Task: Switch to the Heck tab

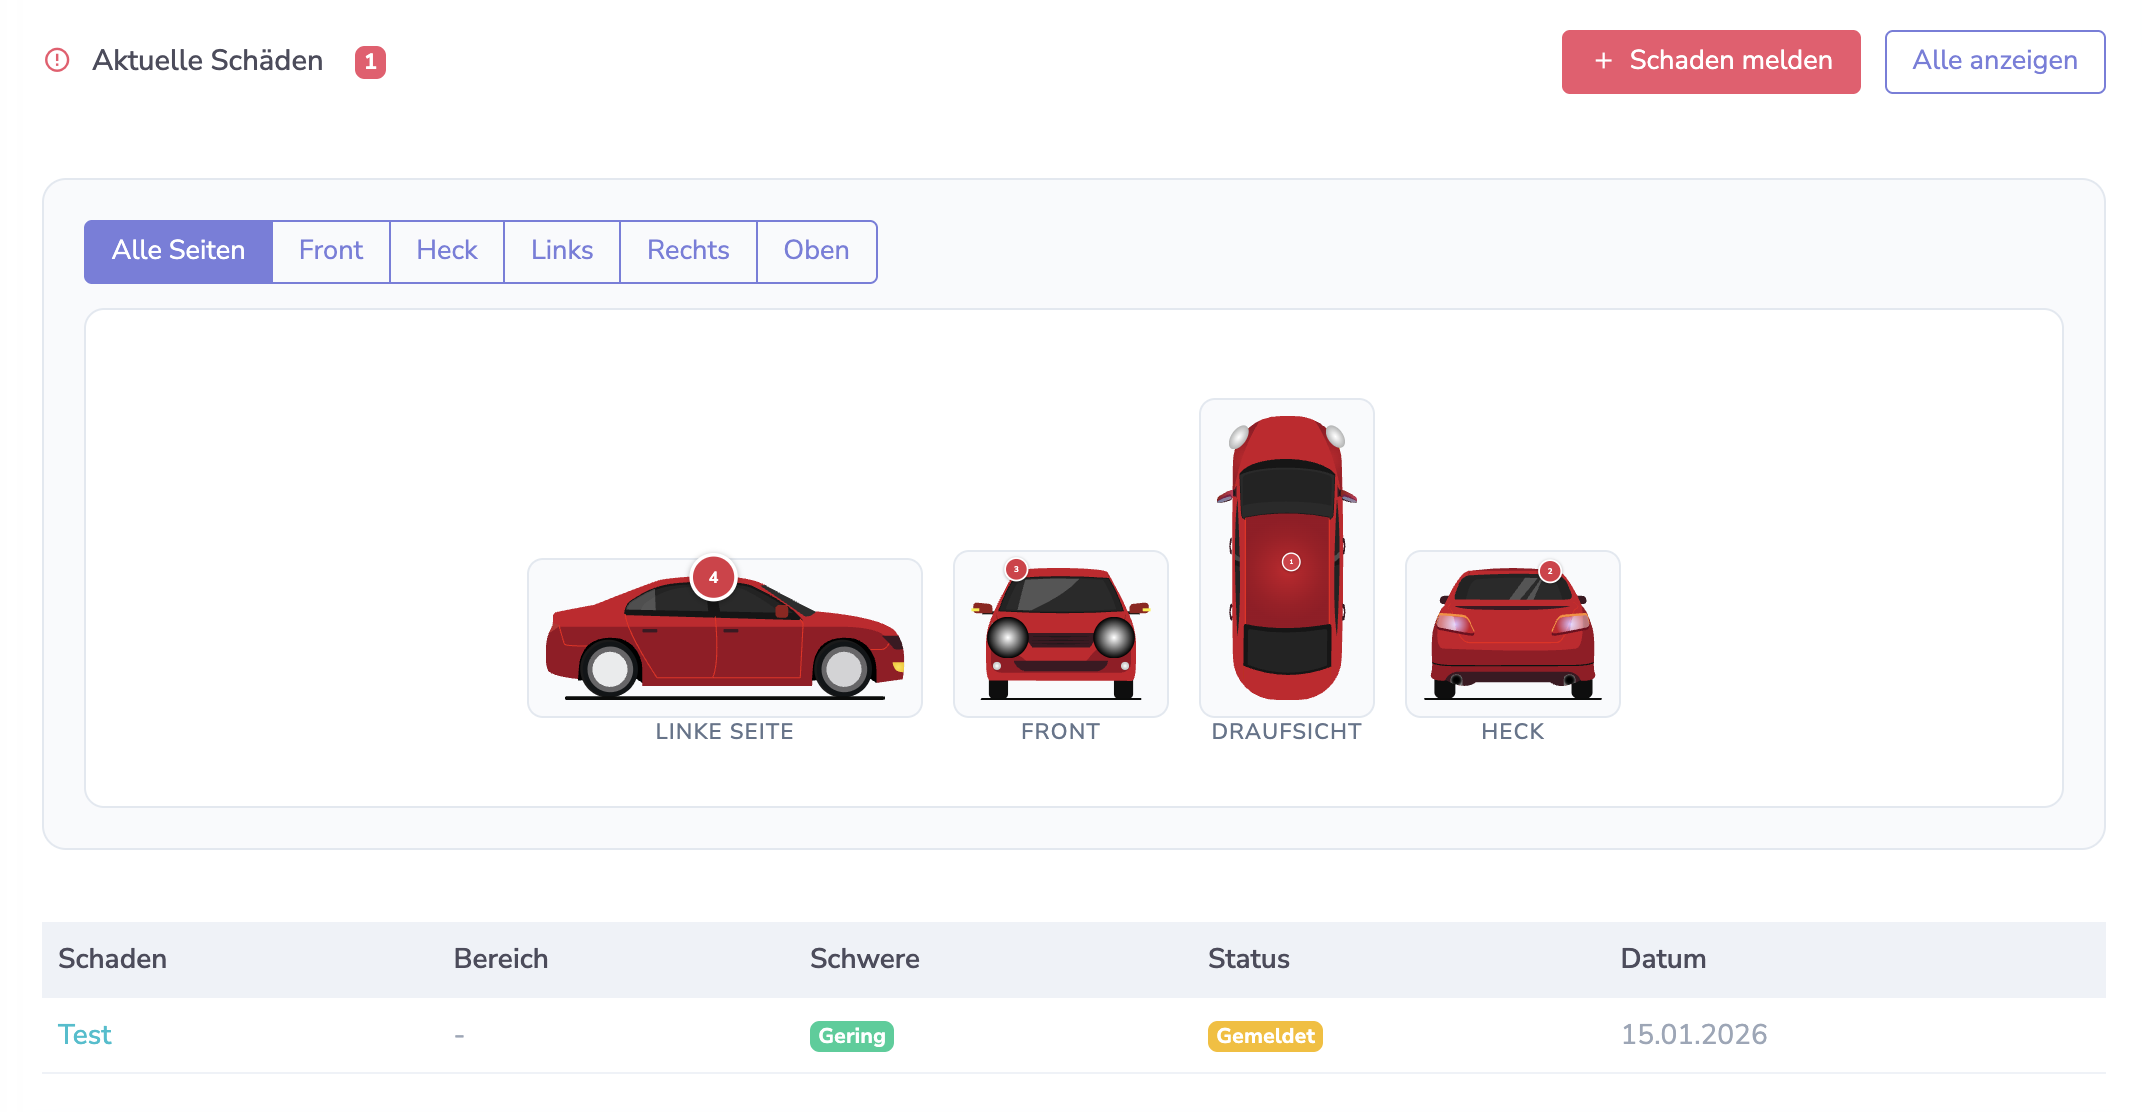Action: coord(446,251)
